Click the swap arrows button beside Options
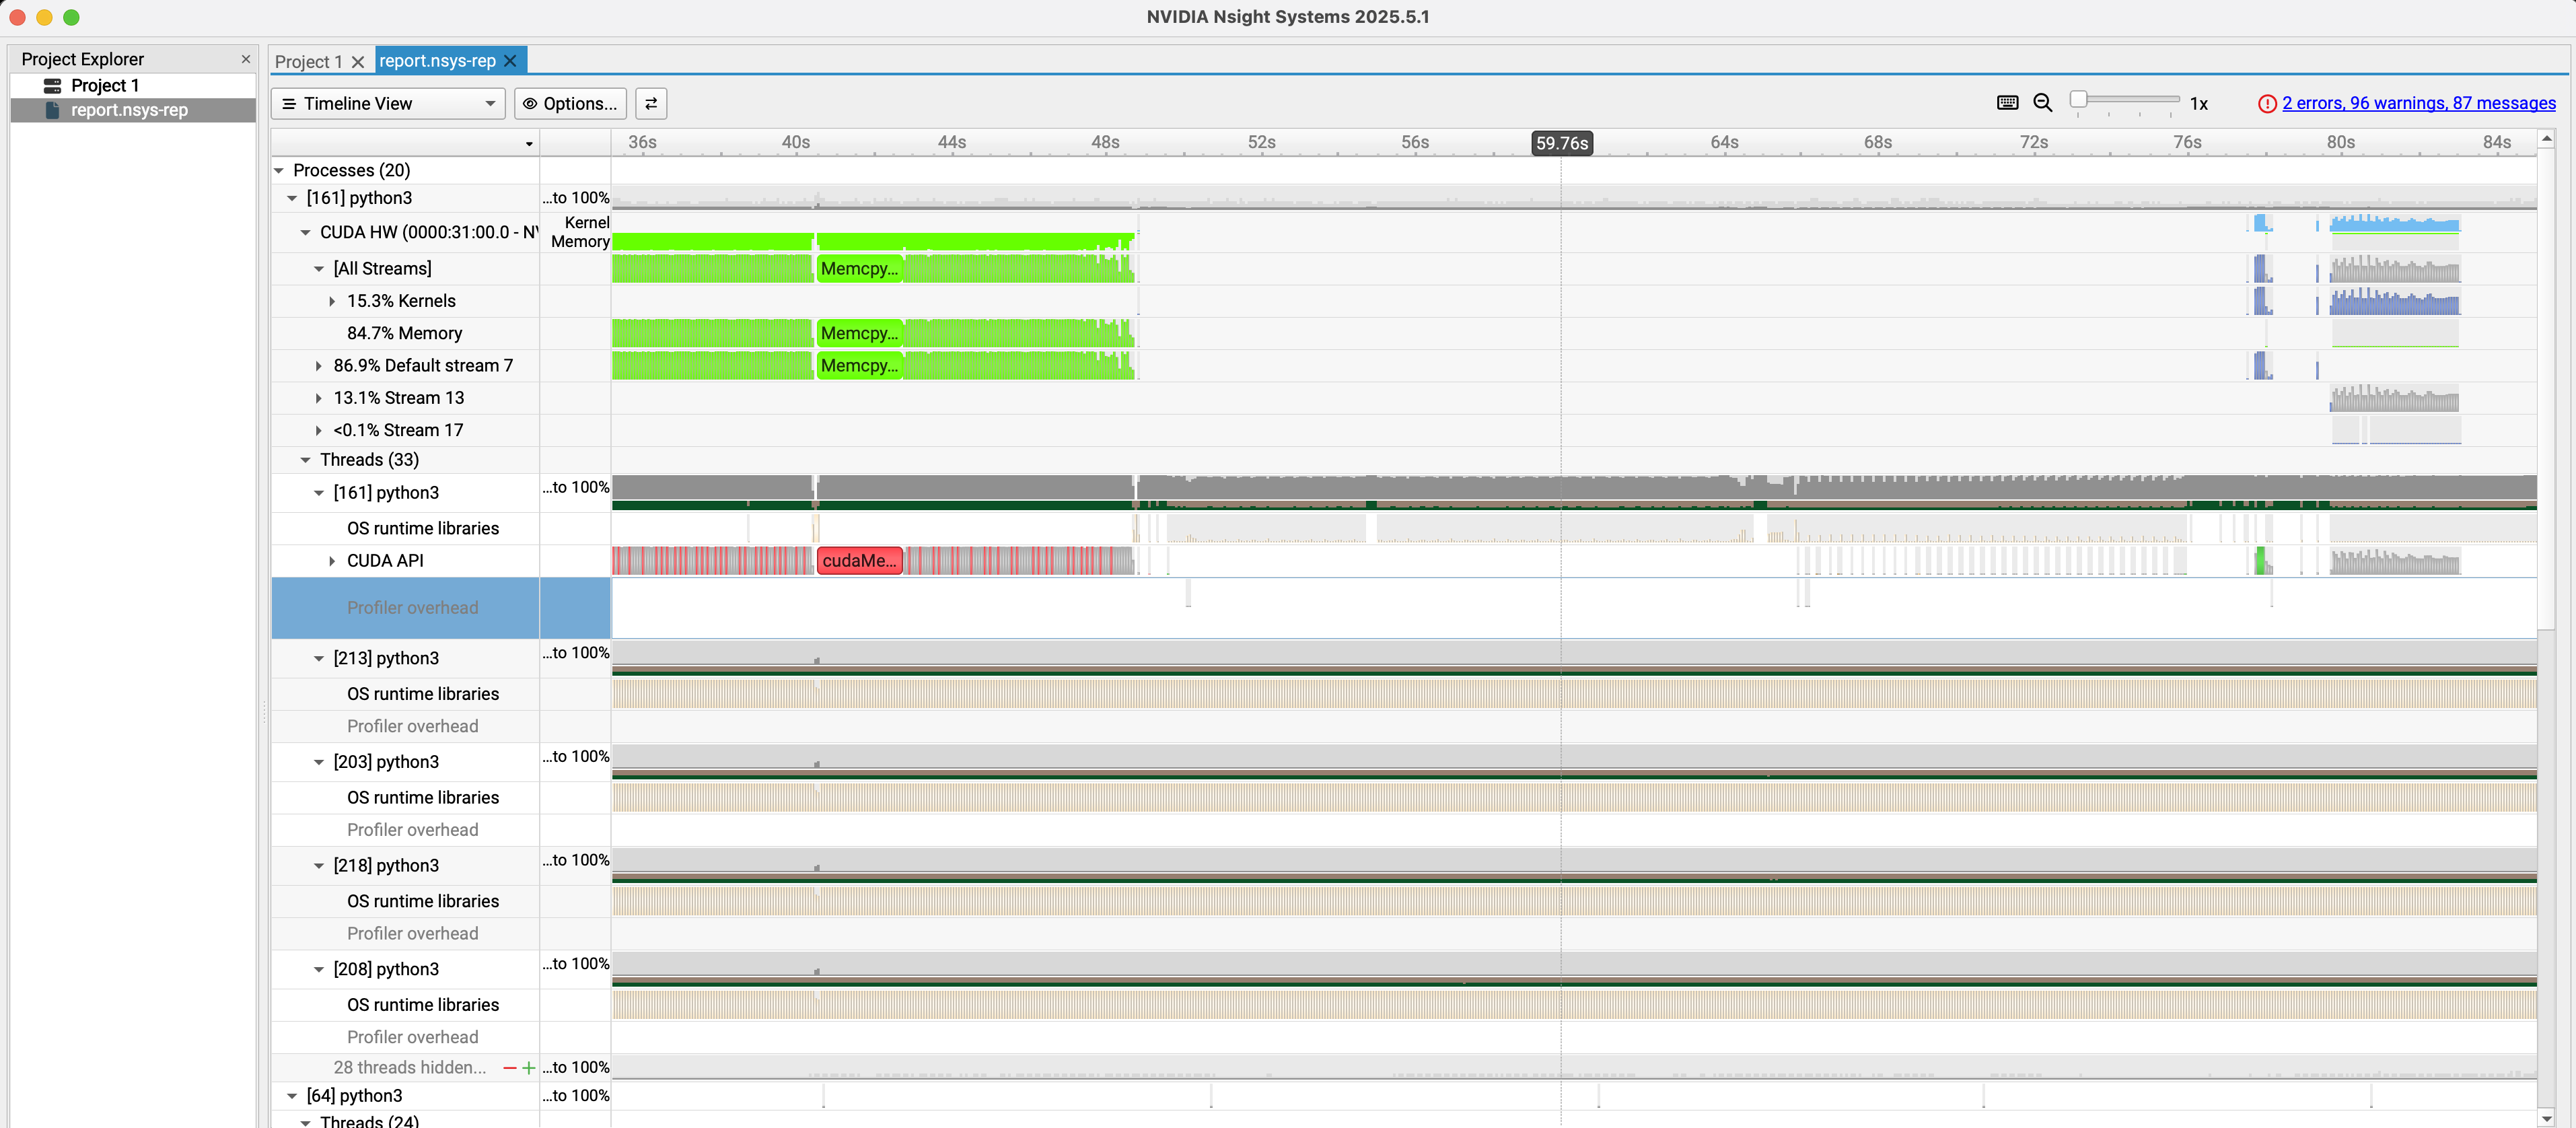The image size is (2576, 1128). click(x=651, y=104)
